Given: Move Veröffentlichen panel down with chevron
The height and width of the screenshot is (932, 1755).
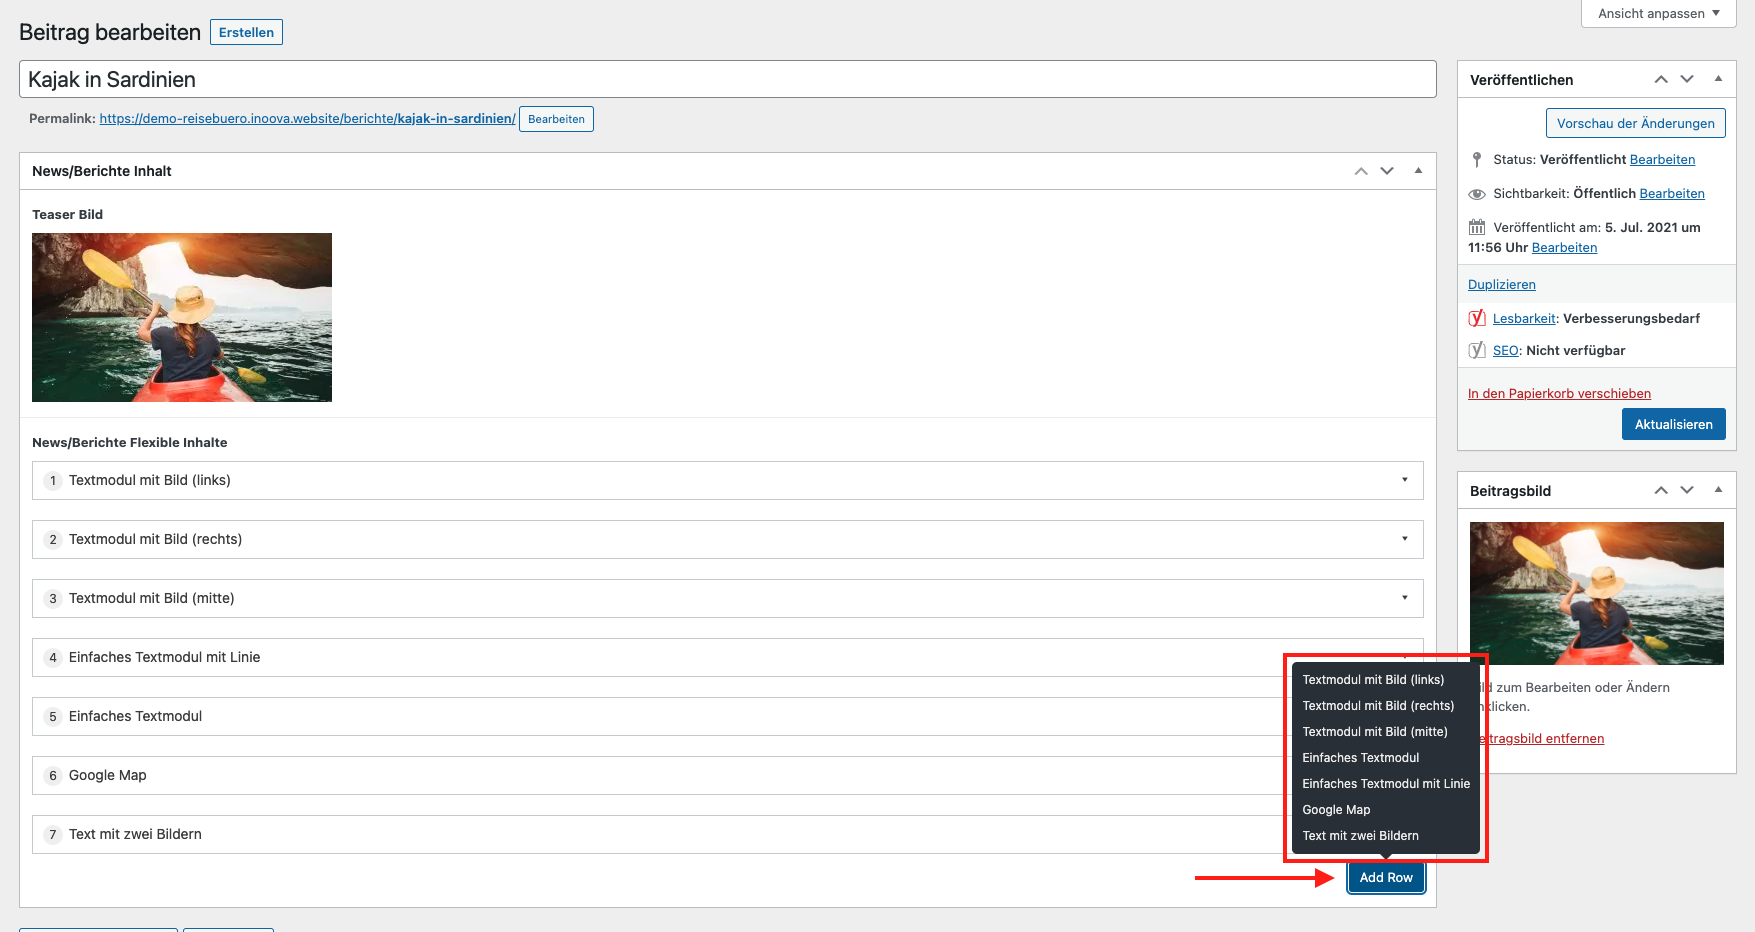Looking at the screenshot, I should (1687, 79).
